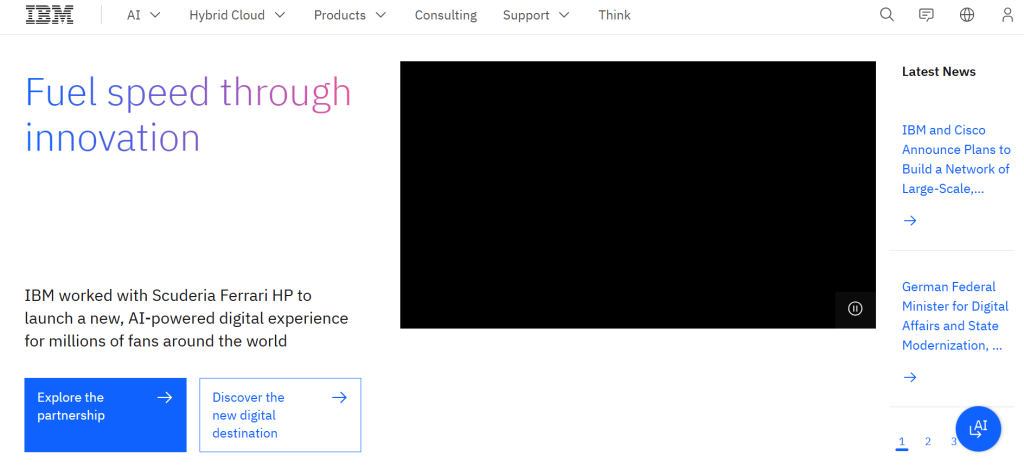
Task: Launch the floating AI assistant button
Action: pos(978,429)
